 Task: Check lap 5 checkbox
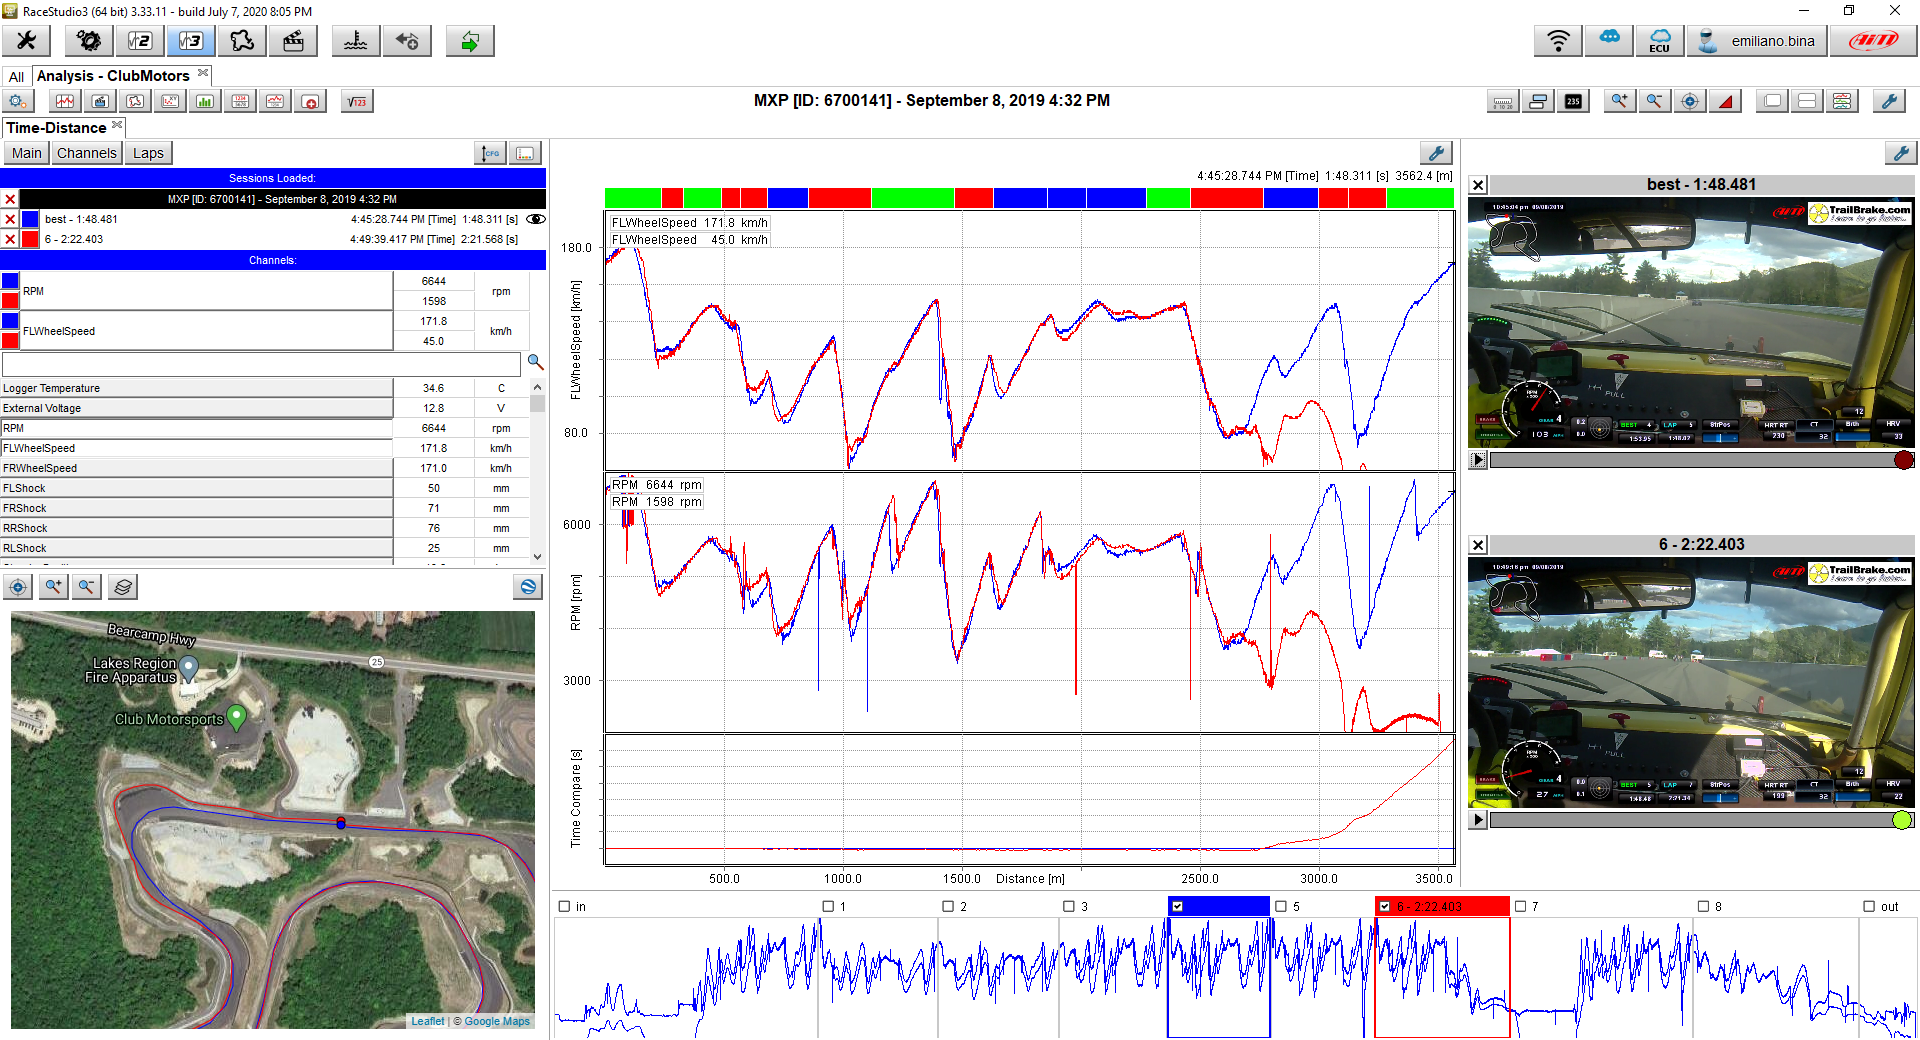(1281, 906)
